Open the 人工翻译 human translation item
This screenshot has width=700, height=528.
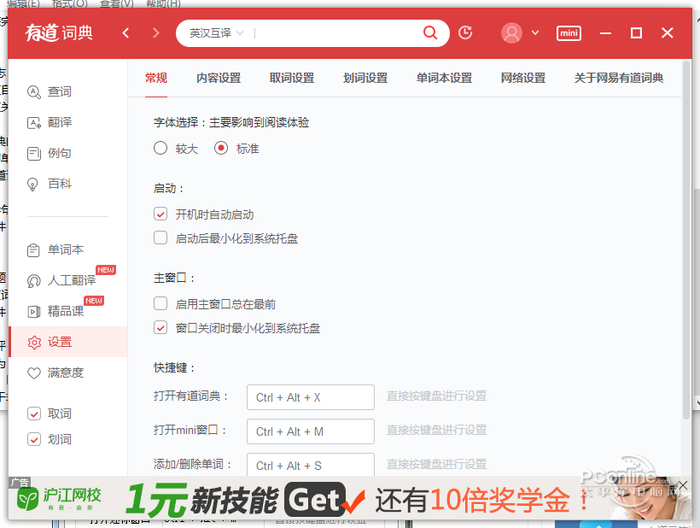(x=61, y=280)
